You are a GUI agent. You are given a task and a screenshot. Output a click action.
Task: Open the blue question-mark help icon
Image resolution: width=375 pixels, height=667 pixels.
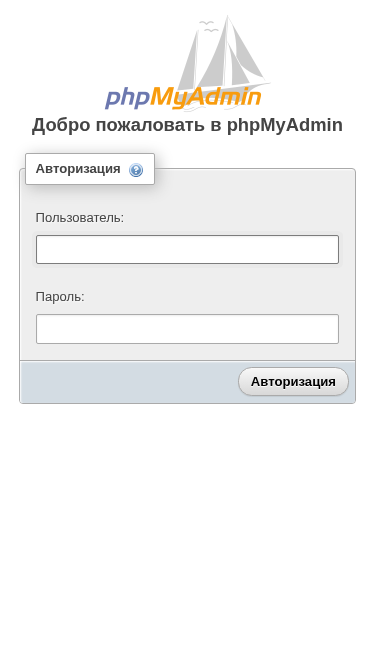click(136, 170)
